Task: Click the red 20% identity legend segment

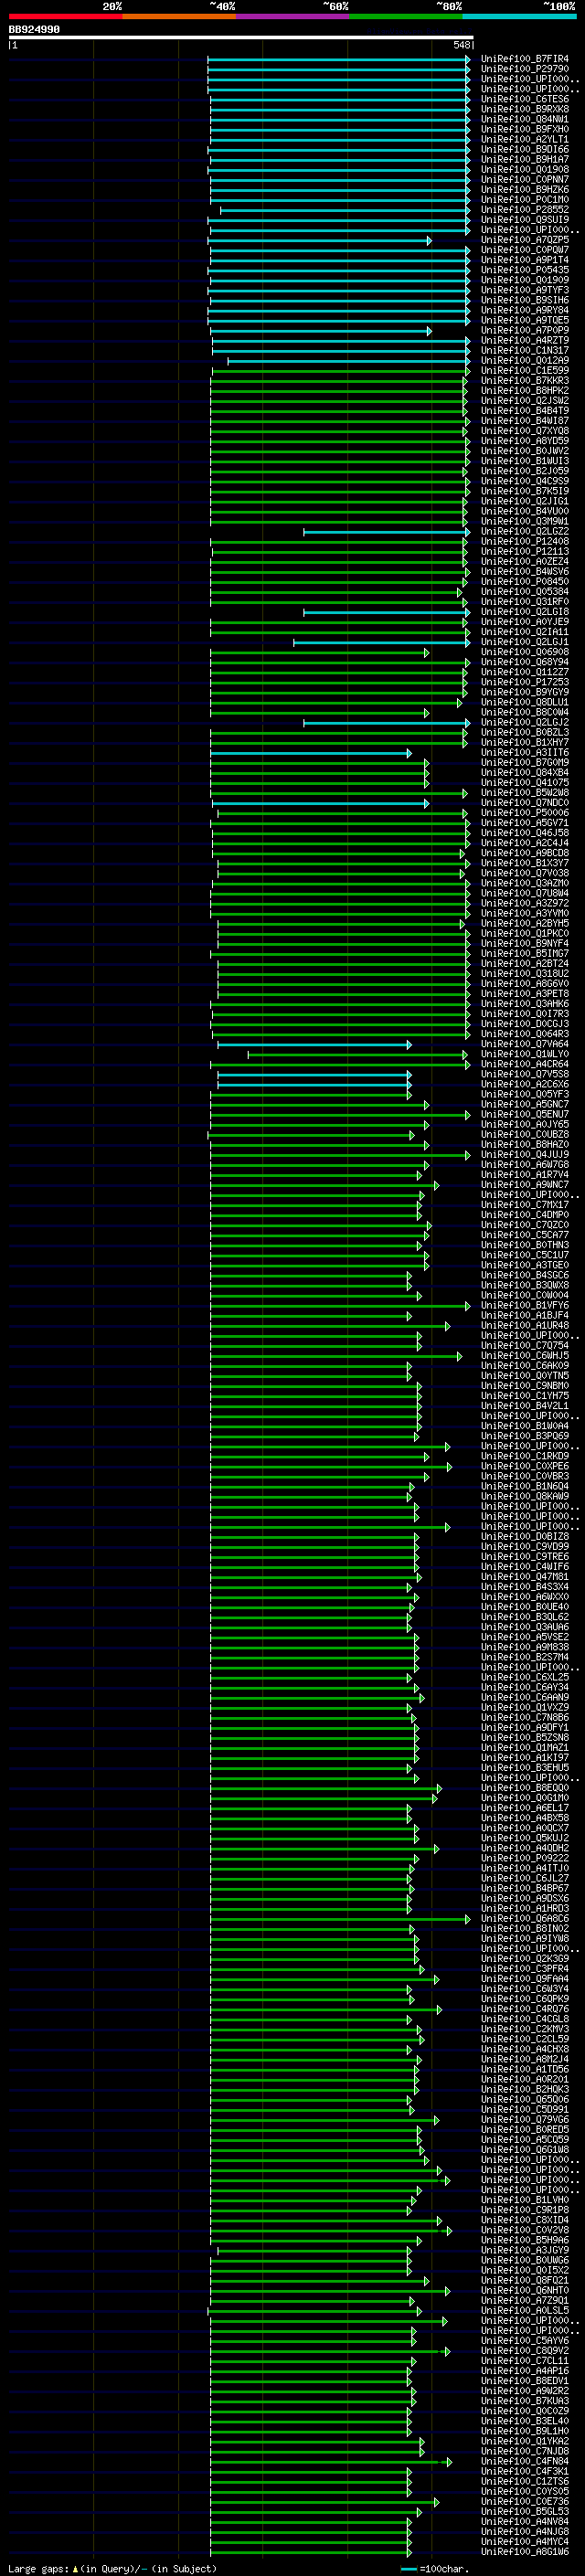Action: pyautogui.click(x=65, y=16)
